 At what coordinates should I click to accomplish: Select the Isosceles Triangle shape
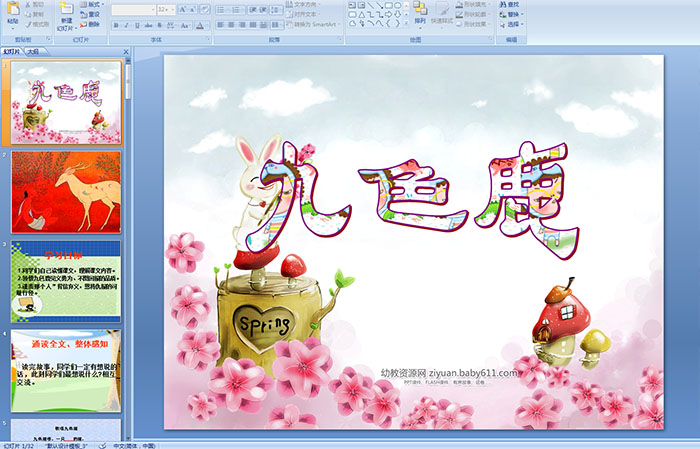click(x=361, y=14)
